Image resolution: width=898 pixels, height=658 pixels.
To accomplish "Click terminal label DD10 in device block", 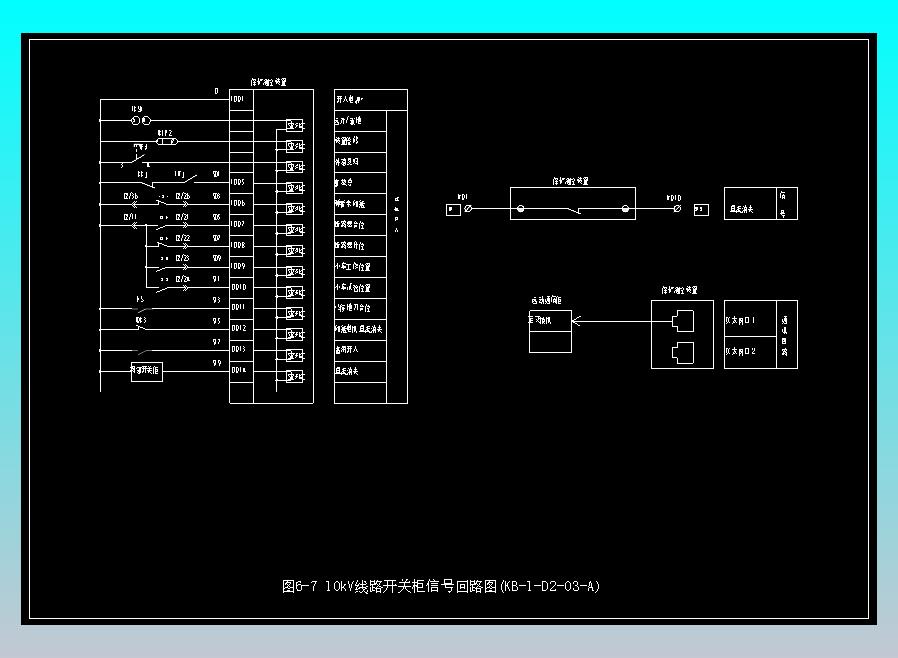I will pyautogui.click(x=239, y=287).
